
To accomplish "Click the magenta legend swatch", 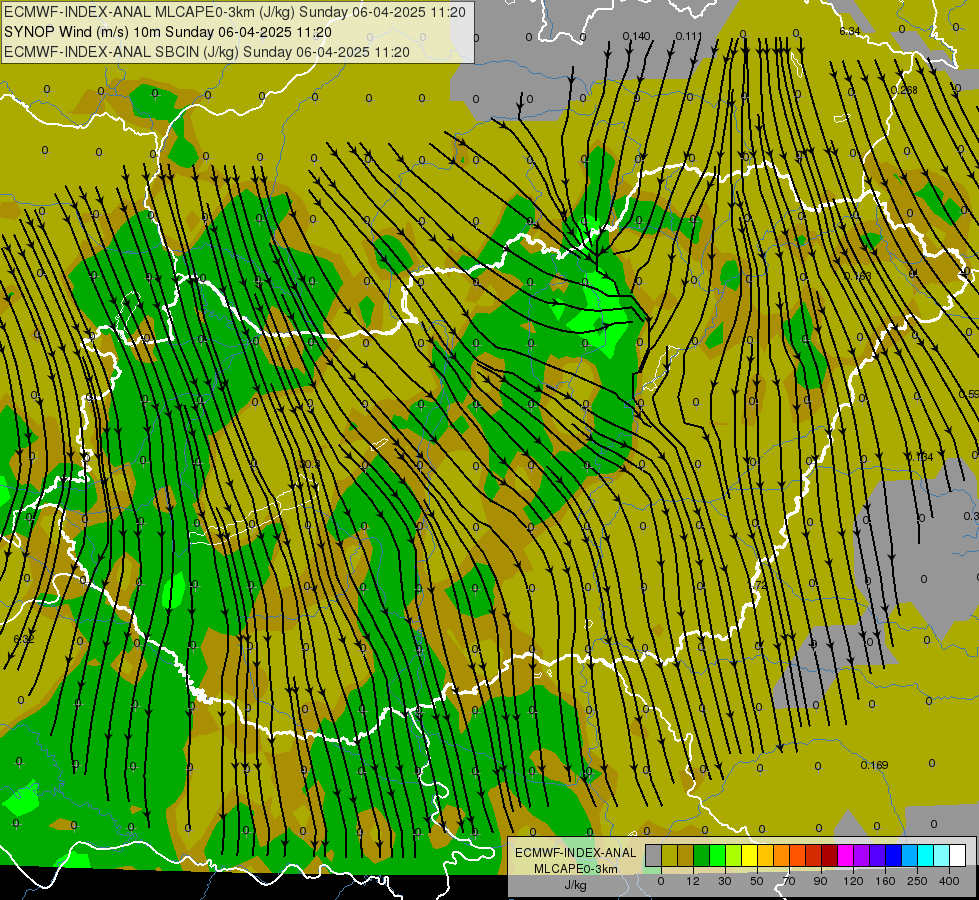I will (x=846, y=855).
